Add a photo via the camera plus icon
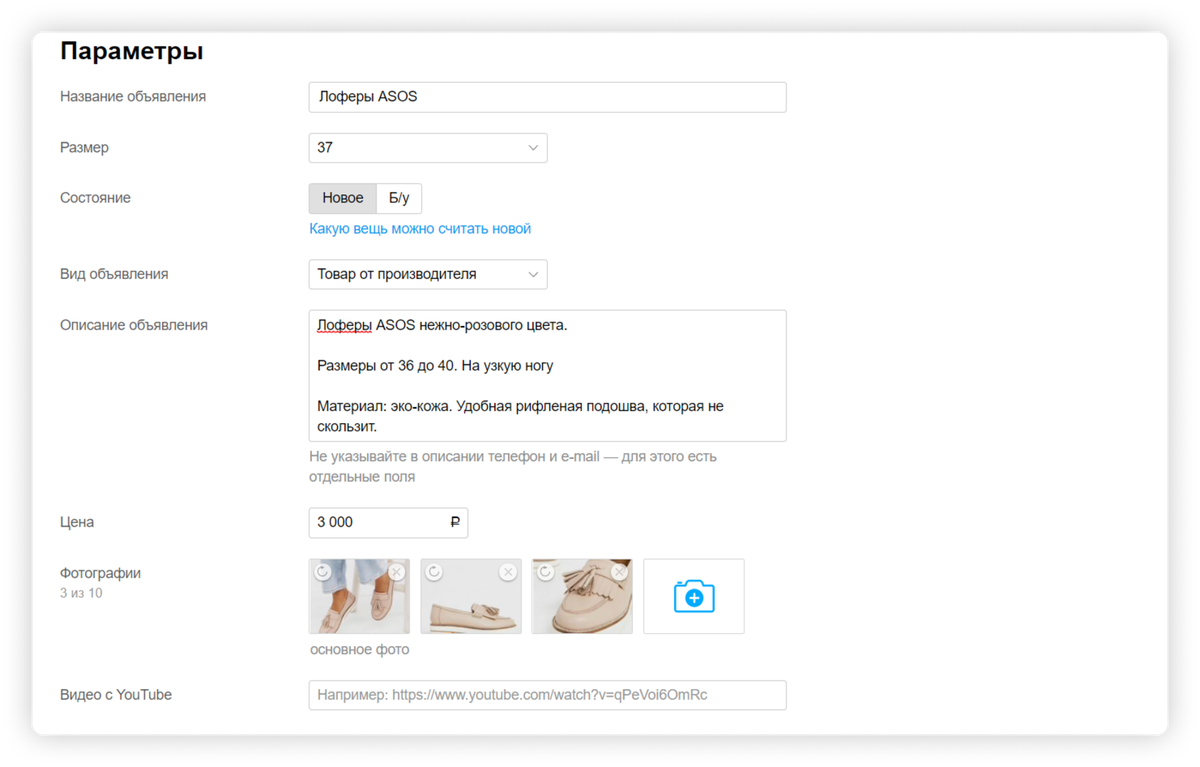The image size is (1200, 767). click(694, 596)
